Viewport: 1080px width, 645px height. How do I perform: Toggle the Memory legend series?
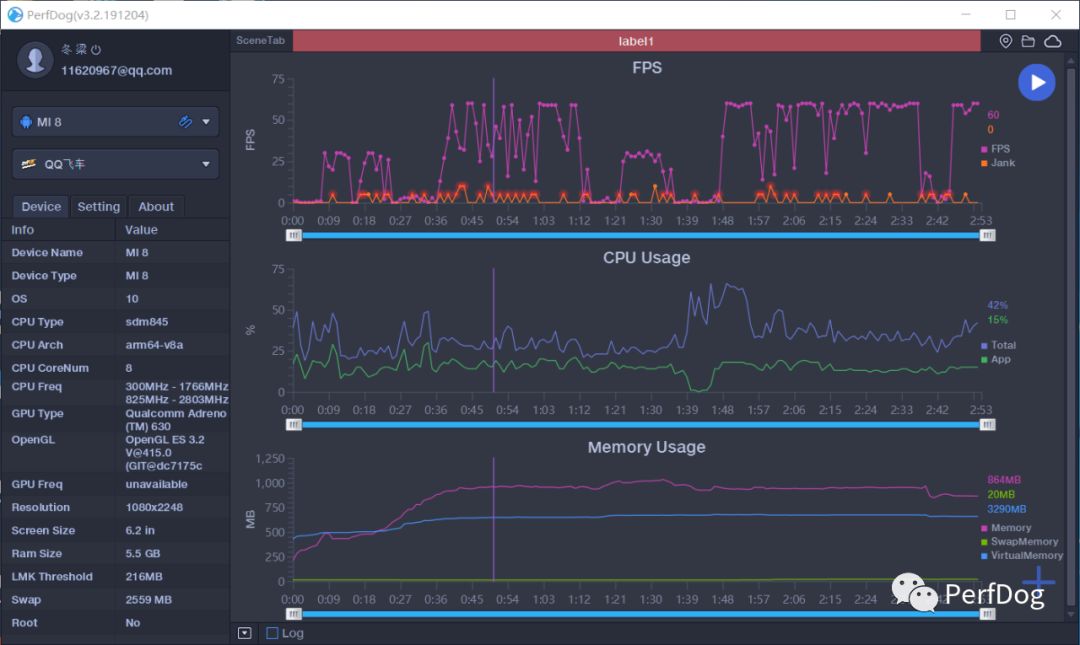coord(1006,528)
